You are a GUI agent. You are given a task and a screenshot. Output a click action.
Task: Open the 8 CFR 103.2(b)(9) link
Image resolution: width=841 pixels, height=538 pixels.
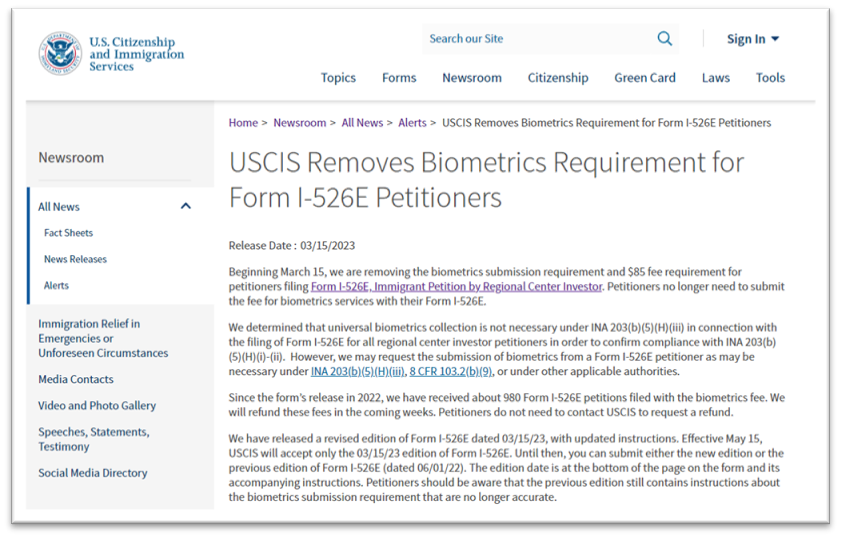(451, 371)
